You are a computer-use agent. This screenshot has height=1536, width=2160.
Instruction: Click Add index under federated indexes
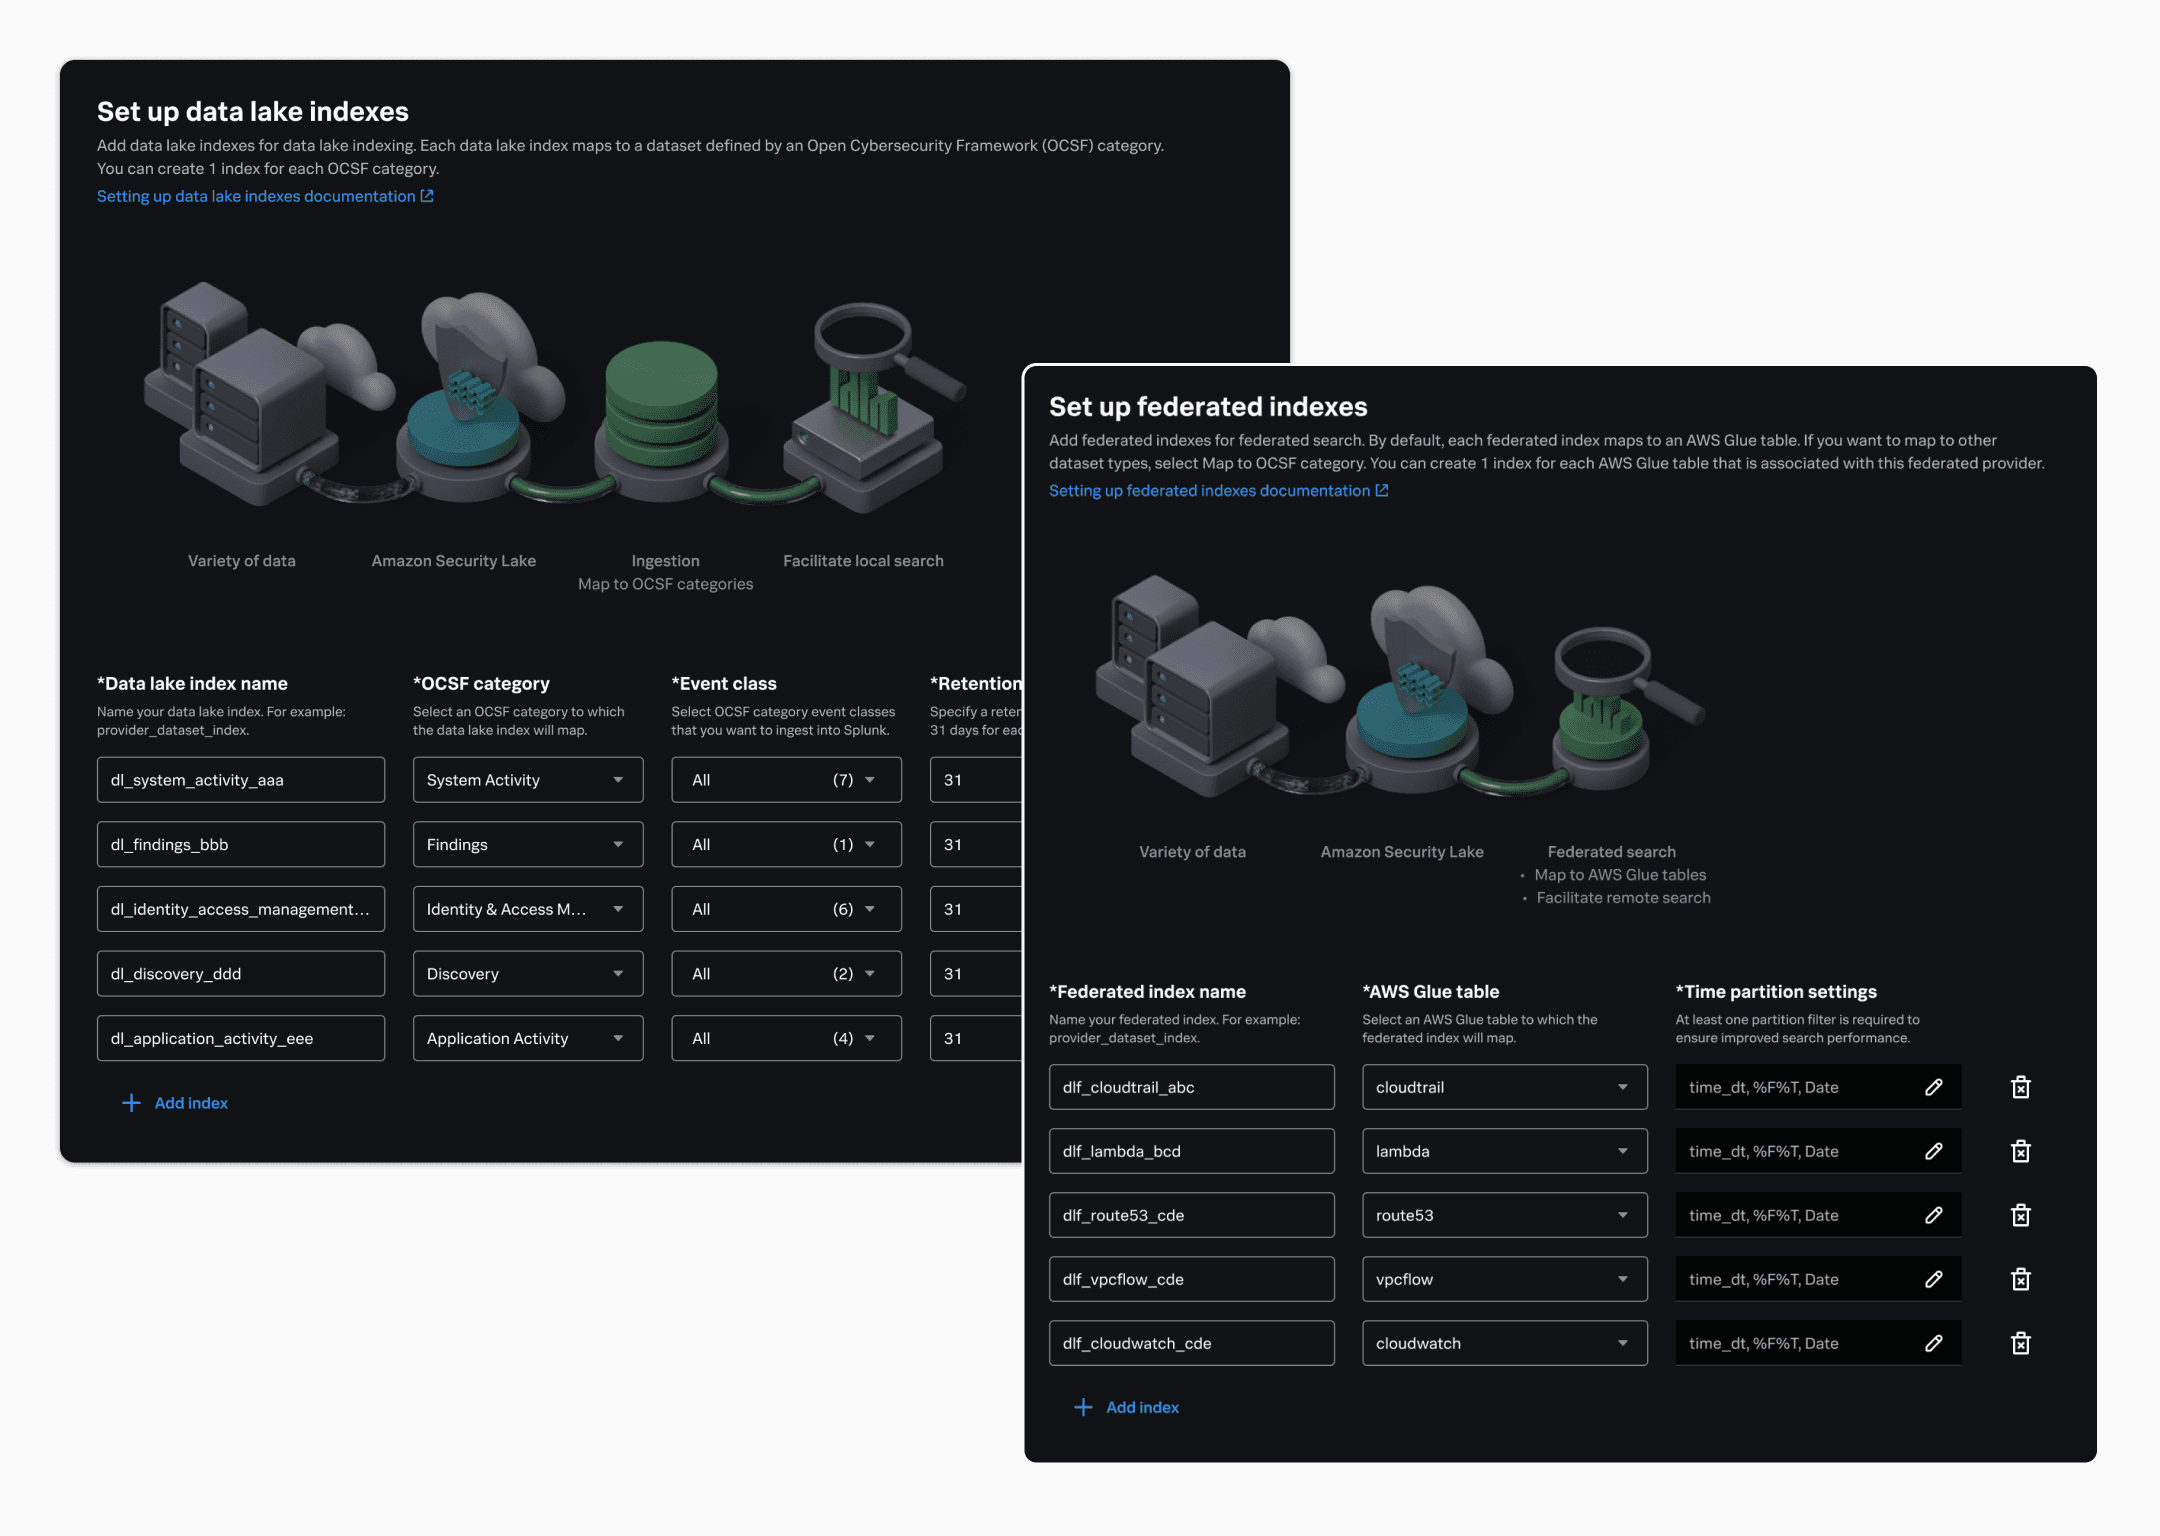(x=1127, y=1407)
